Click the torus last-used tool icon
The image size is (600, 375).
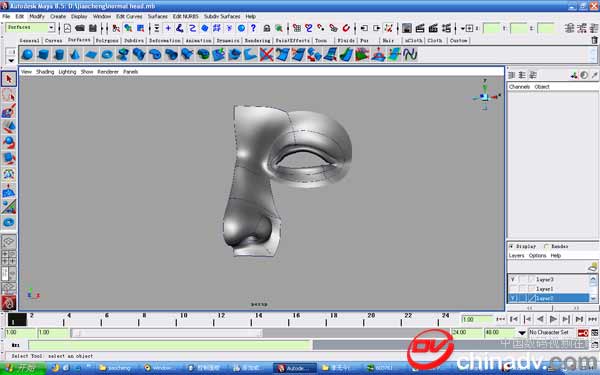(9, 222)
